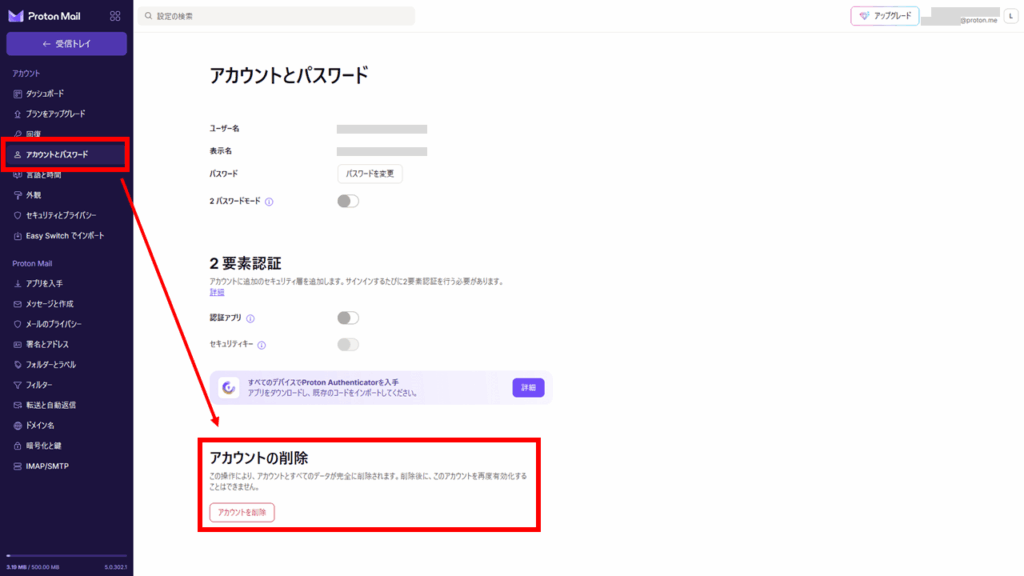Click the パスワードを変更 button
Image resolution: width=1024 pixels, height=576 pixels.
click(370, 174)
